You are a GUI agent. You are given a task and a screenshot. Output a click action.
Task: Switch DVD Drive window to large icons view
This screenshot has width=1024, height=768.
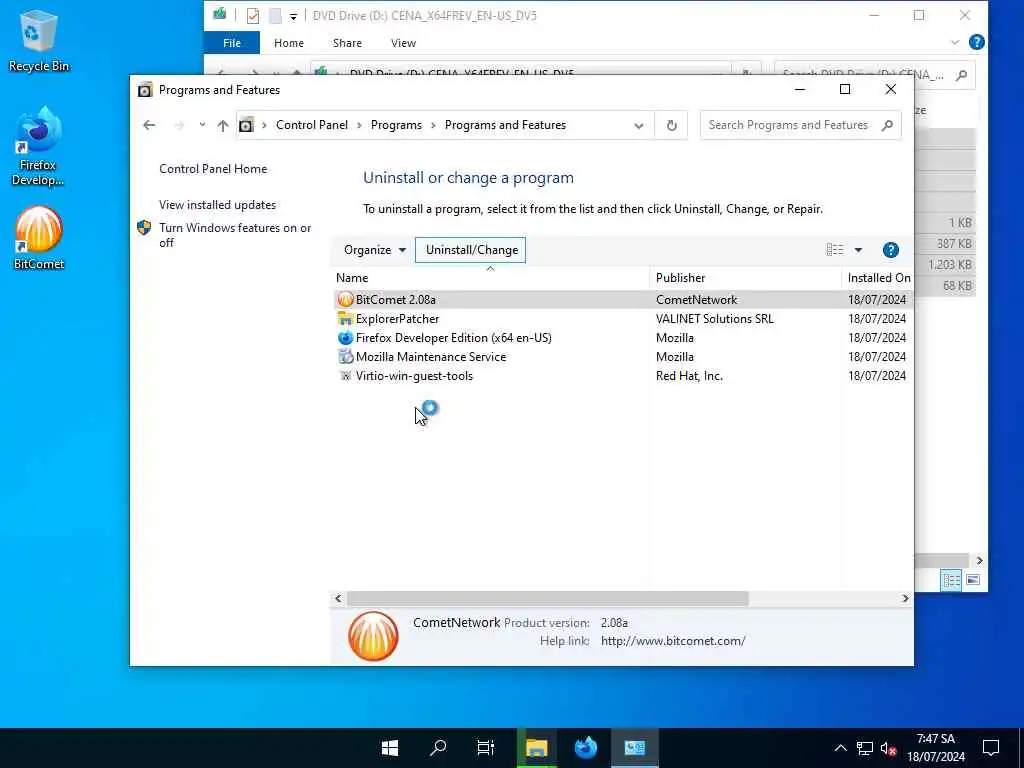pyautogui.click(x=973, y=580)
